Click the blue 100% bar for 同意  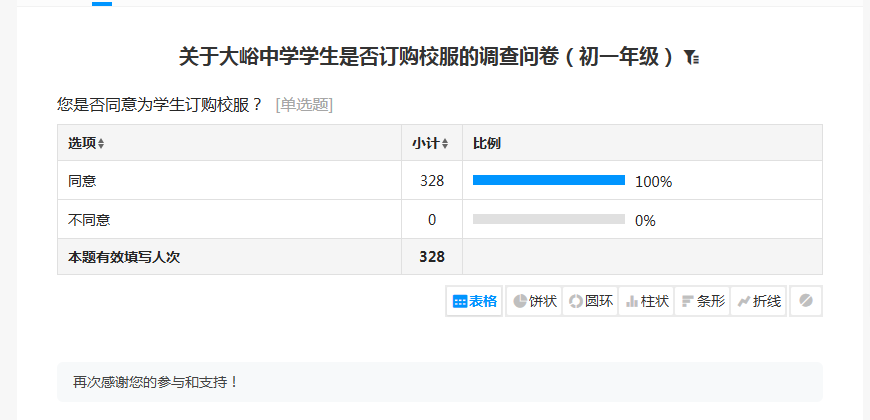pos(548,180)
